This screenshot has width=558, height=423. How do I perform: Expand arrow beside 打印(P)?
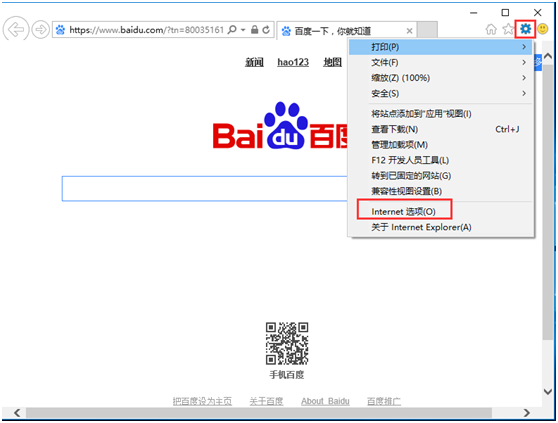[x=524, y=47]
